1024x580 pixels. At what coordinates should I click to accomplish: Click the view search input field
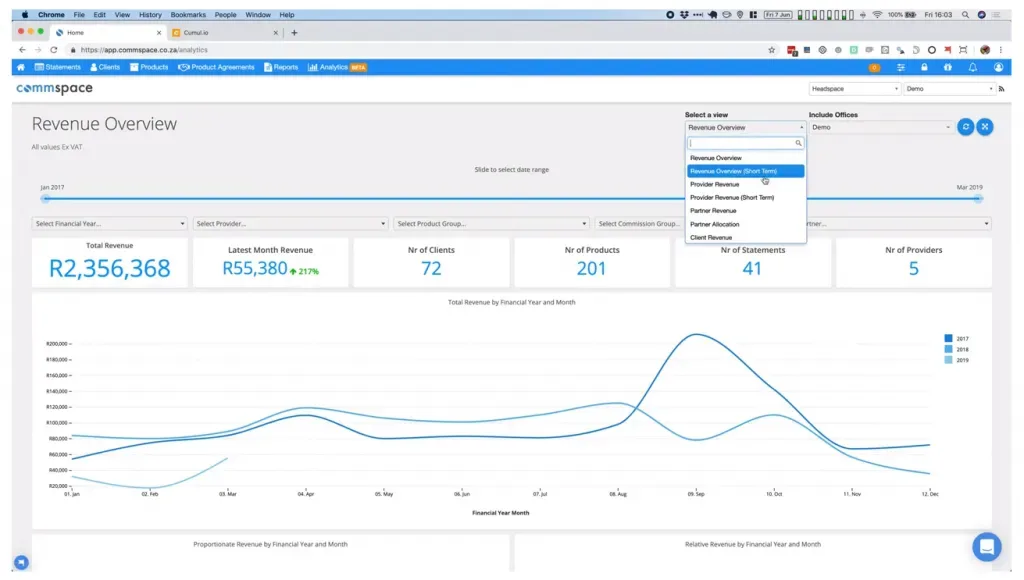click(x=745, y=143)
